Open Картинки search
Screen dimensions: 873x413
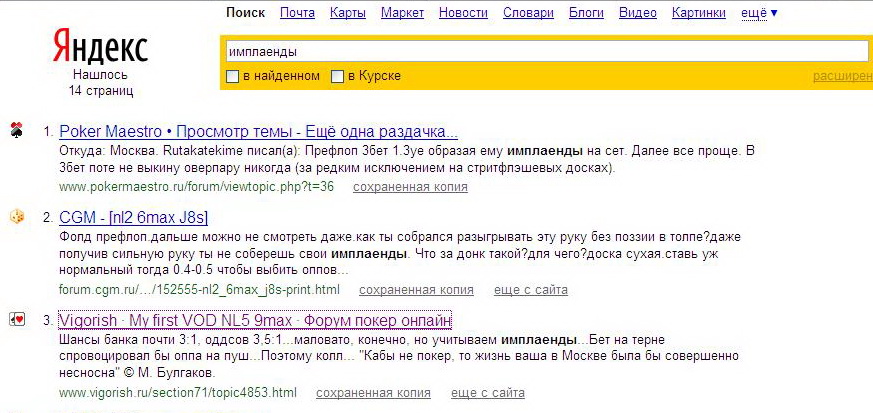pos(699,12)
